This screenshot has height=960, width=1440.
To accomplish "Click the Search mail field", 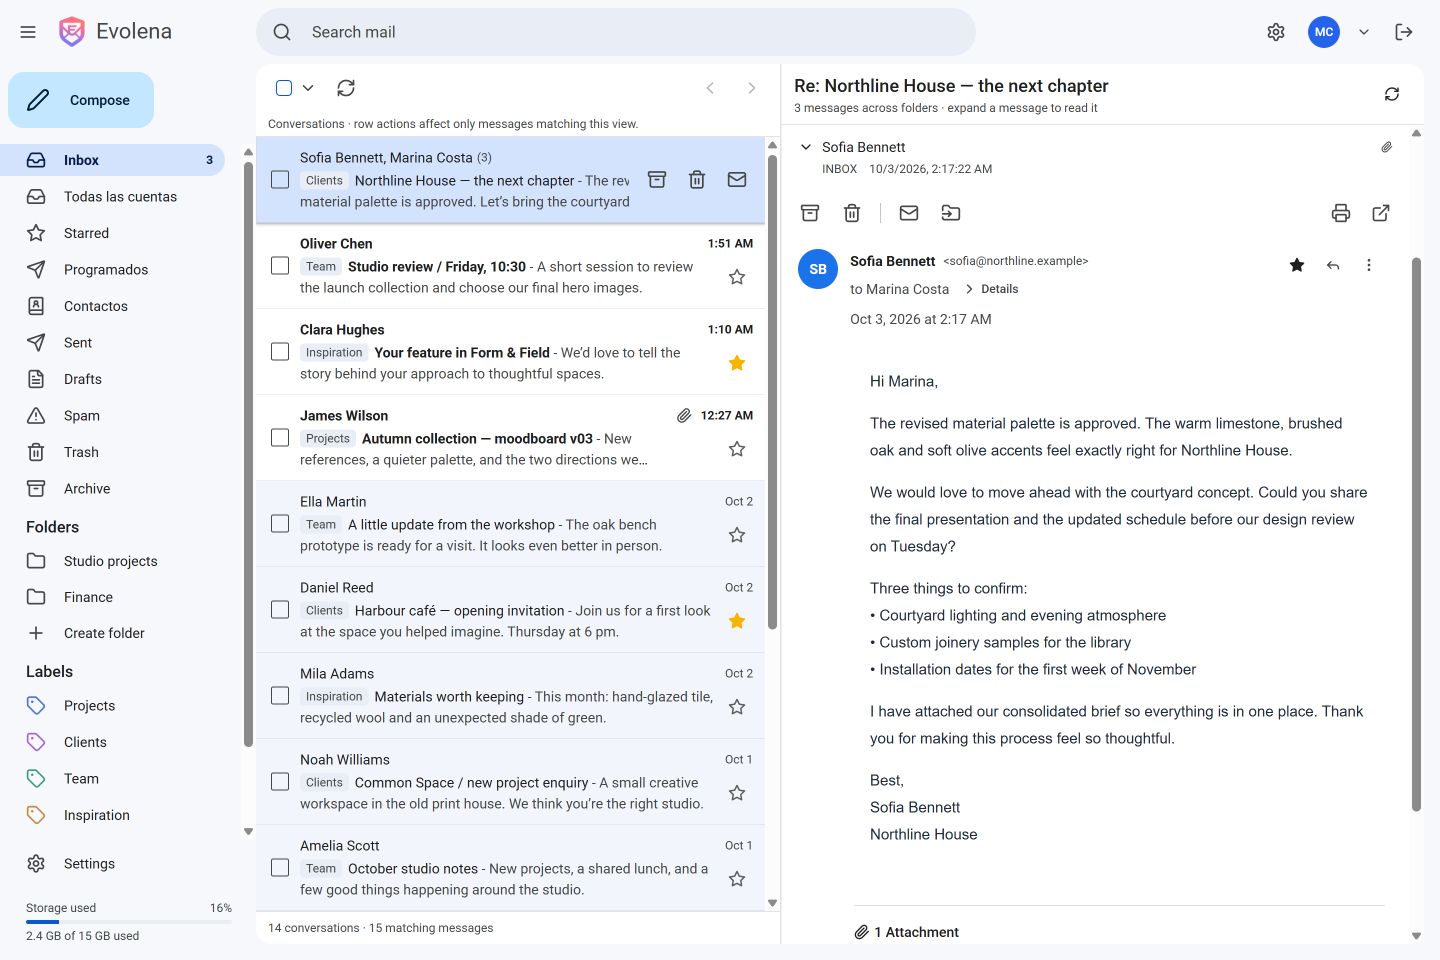I will tap(616, 32).
